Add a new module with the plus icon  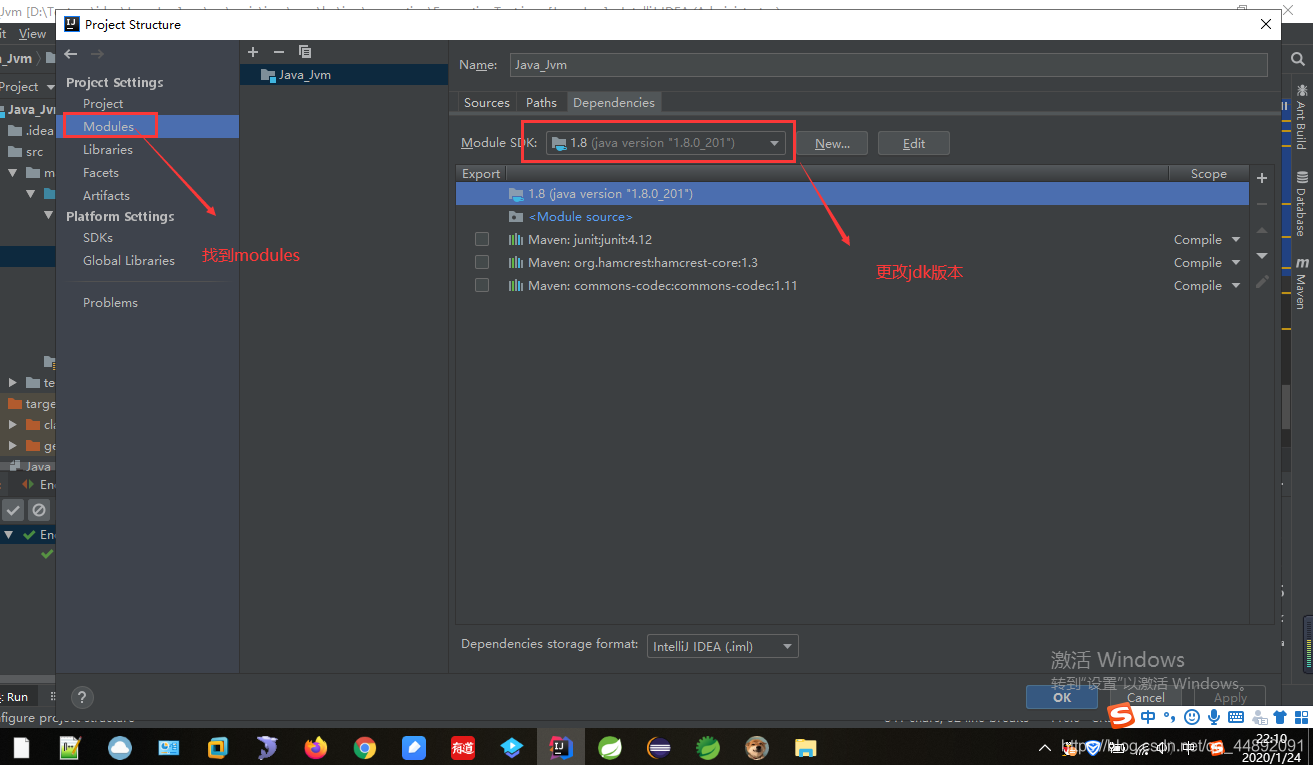coord(253,52)
